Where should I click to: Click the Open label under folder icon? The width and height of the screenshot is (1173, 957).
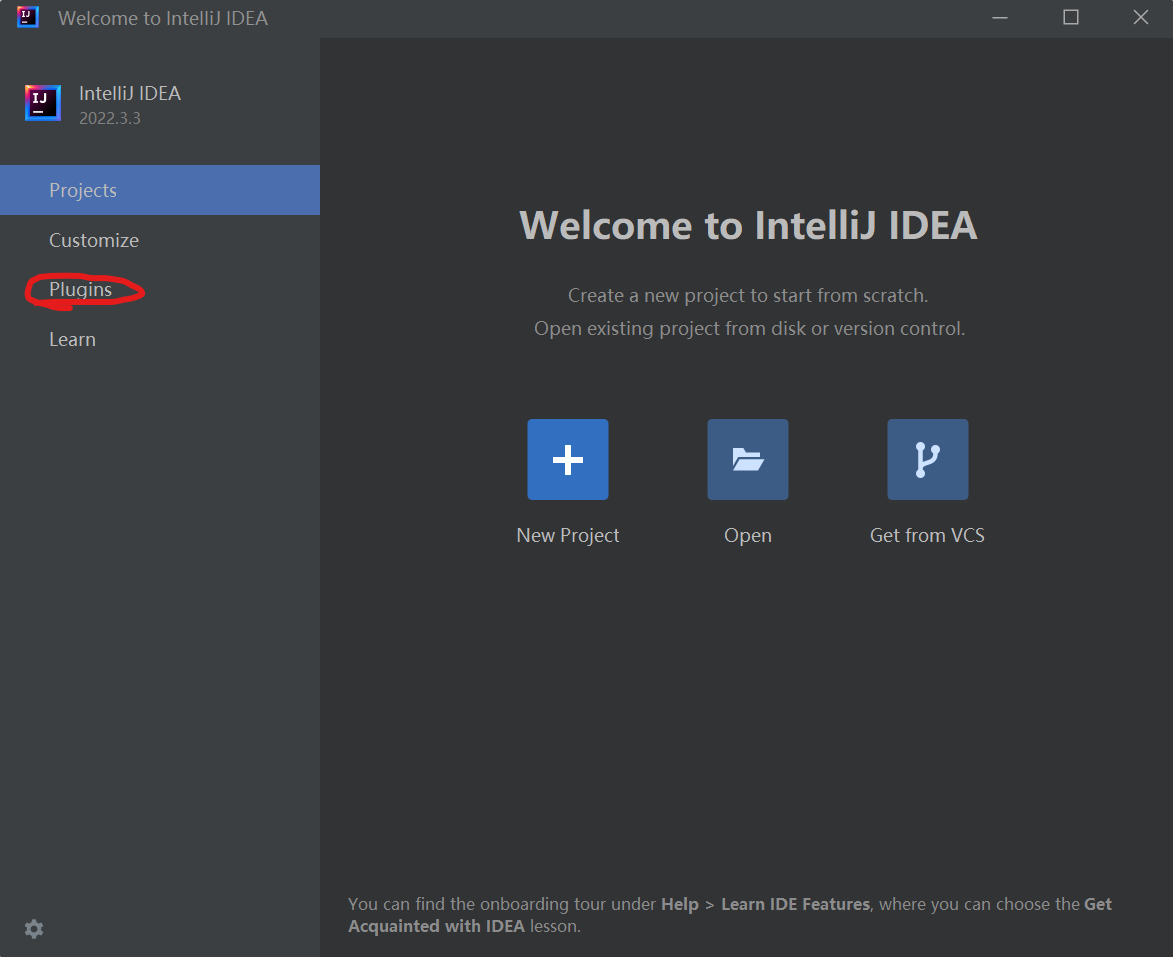tap(747, 536)
